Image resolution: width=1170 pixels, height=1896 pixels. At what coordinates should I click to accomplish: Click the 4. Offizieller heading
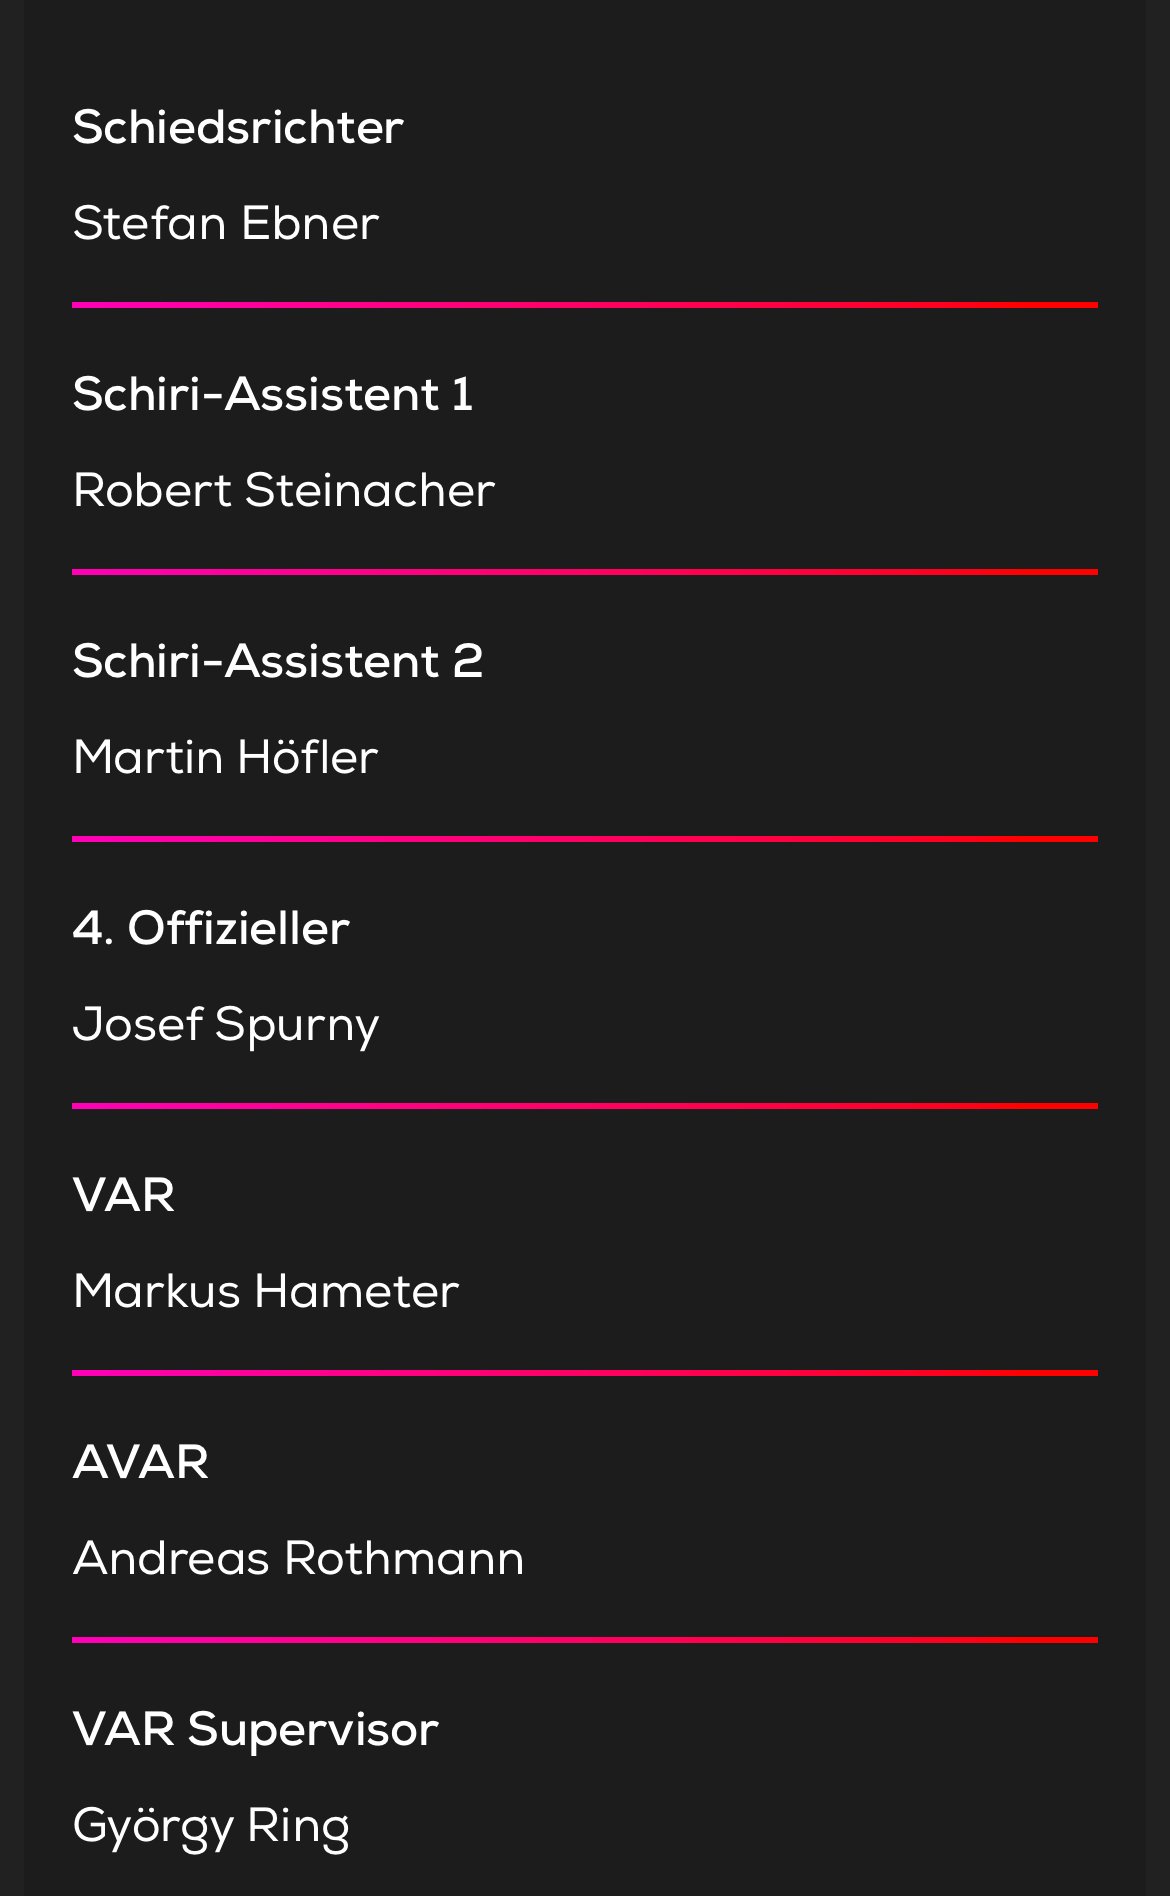point(211,928)
